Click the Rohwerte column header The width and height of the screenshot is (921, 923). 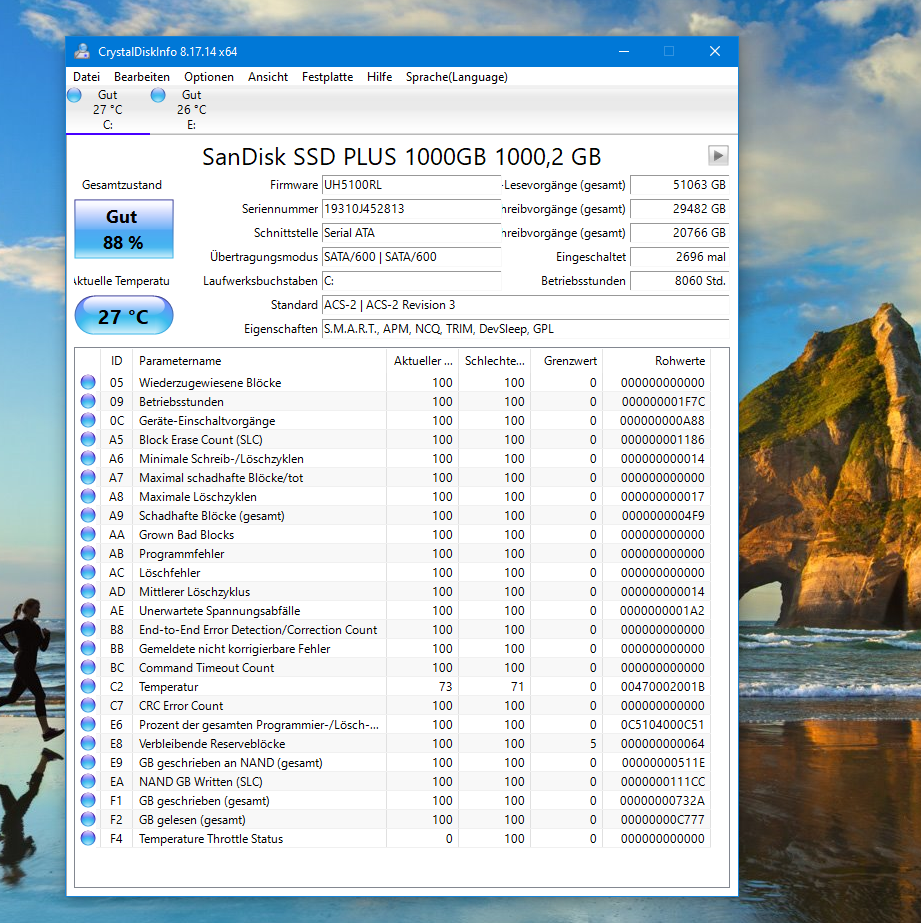click(x=656, y=361)
